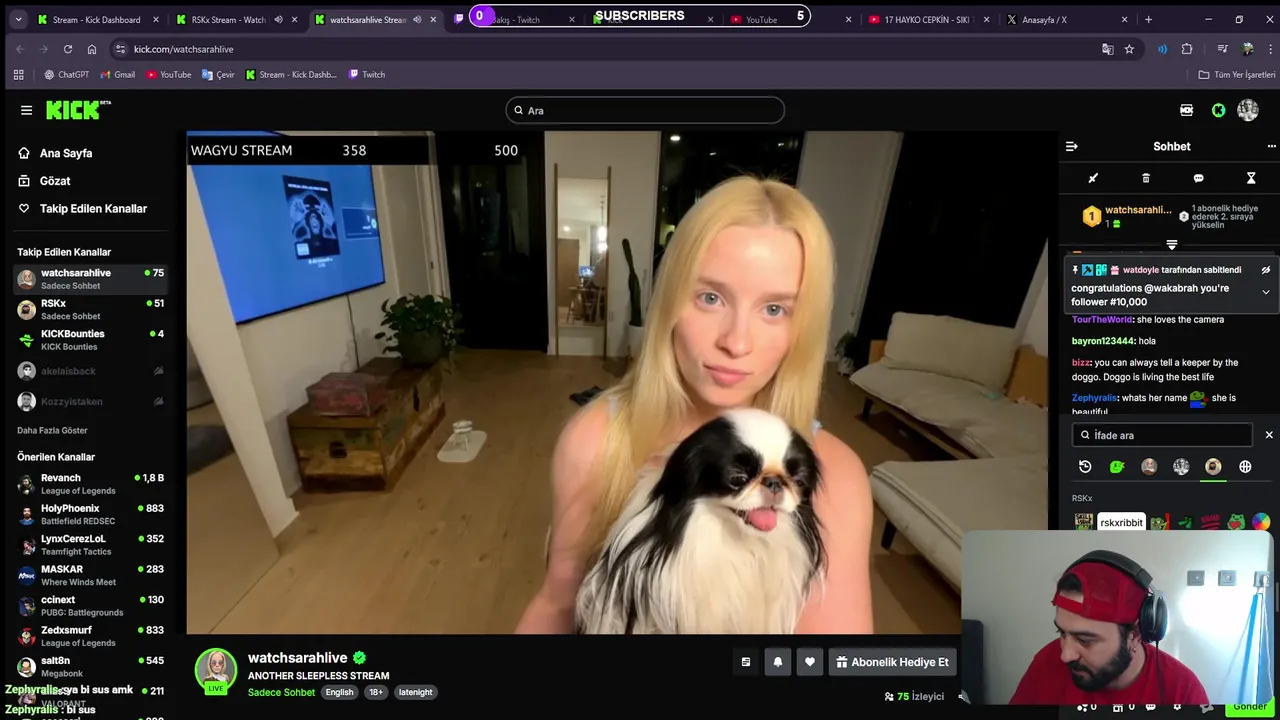Select the recent emotes tab
Screen dimensions: 1280x720
point(1085,466)
